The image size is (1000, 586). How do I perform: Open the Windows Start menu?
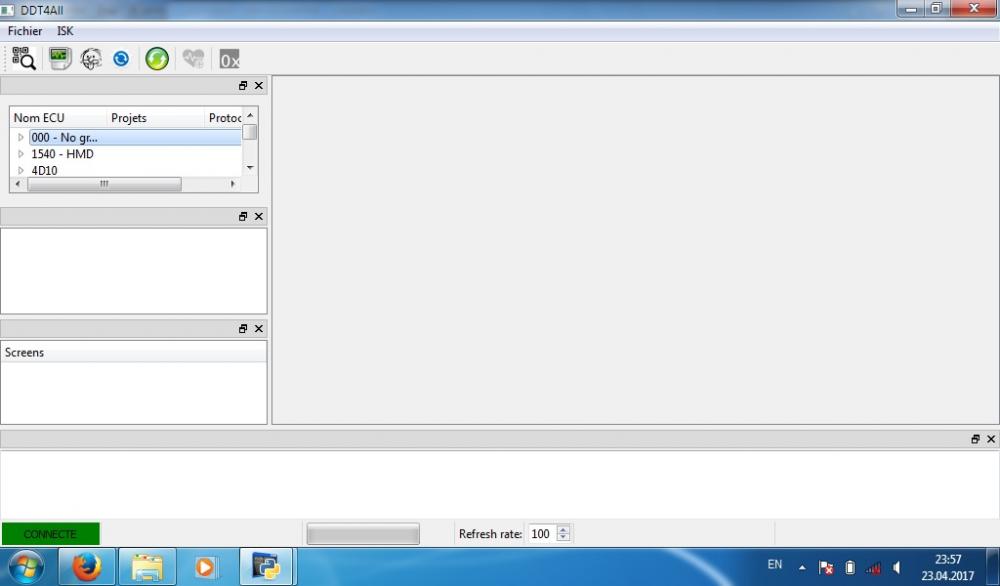[26, 566]
